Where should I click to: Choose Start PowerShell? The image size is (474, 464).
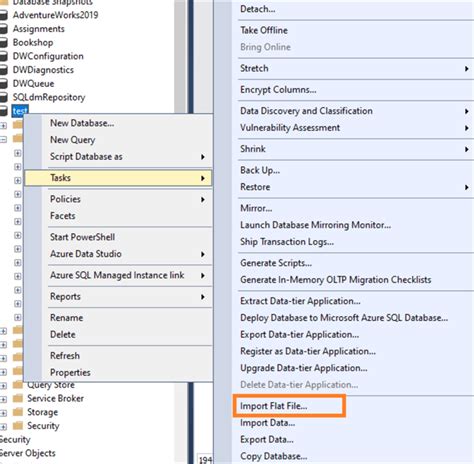[119, 237]
